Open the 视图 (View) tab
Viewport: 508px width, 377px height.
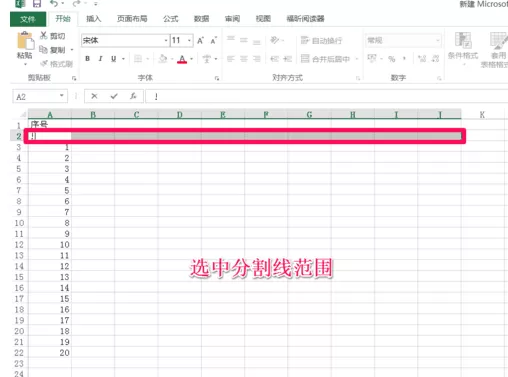pyautogui.click(x=263, y=19)
